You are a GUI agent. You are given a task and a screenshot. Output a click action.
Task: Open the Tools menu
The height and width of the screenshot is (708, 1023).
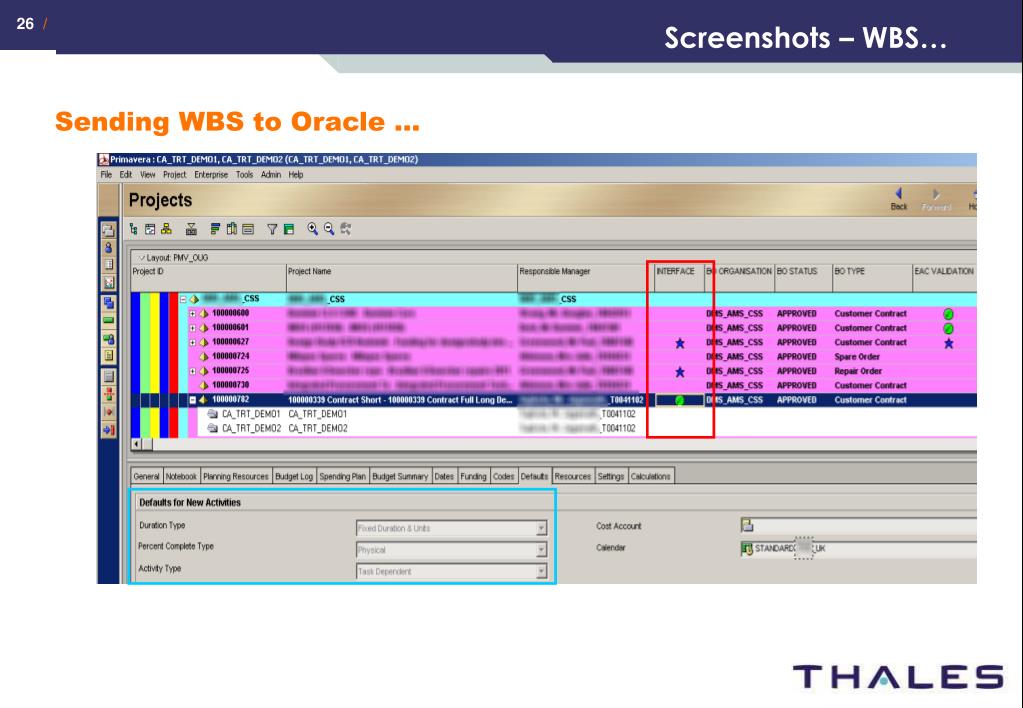(x=245, y=175)
